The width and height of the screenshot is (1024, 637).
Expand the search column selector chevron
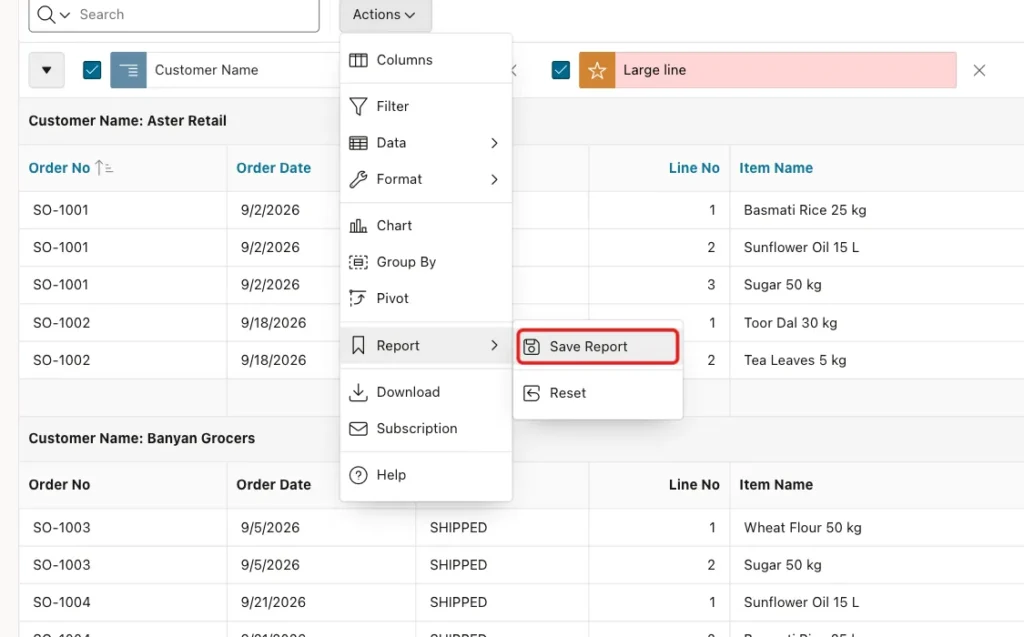pos(65,14)
